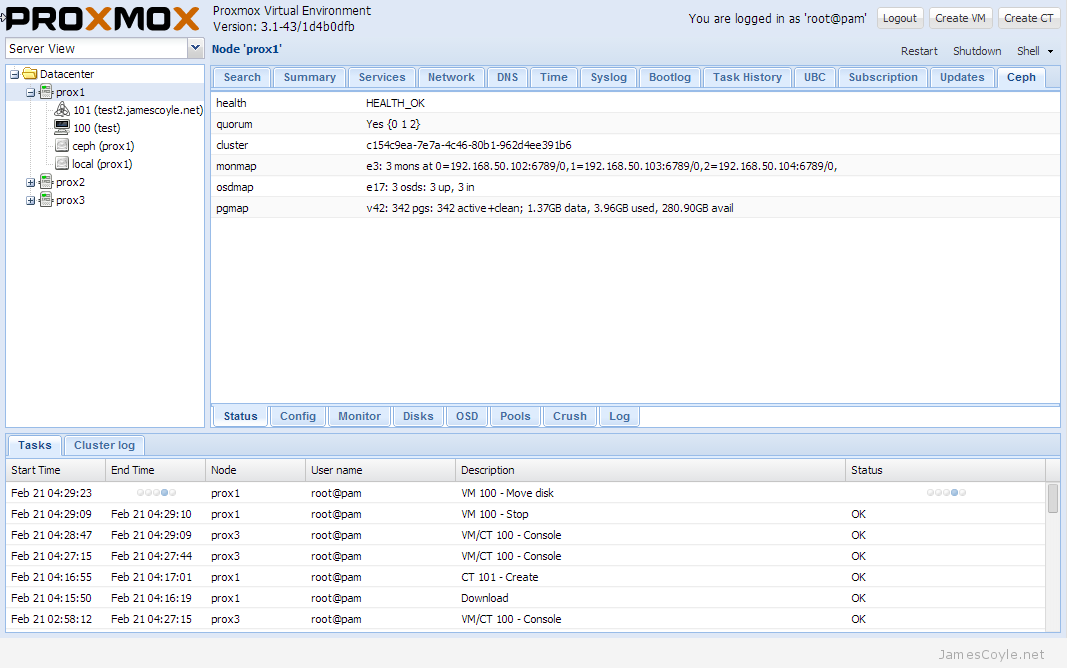Open the Task History tab
Viewport: 1067px width, 668px height.
tap(747, 78)
